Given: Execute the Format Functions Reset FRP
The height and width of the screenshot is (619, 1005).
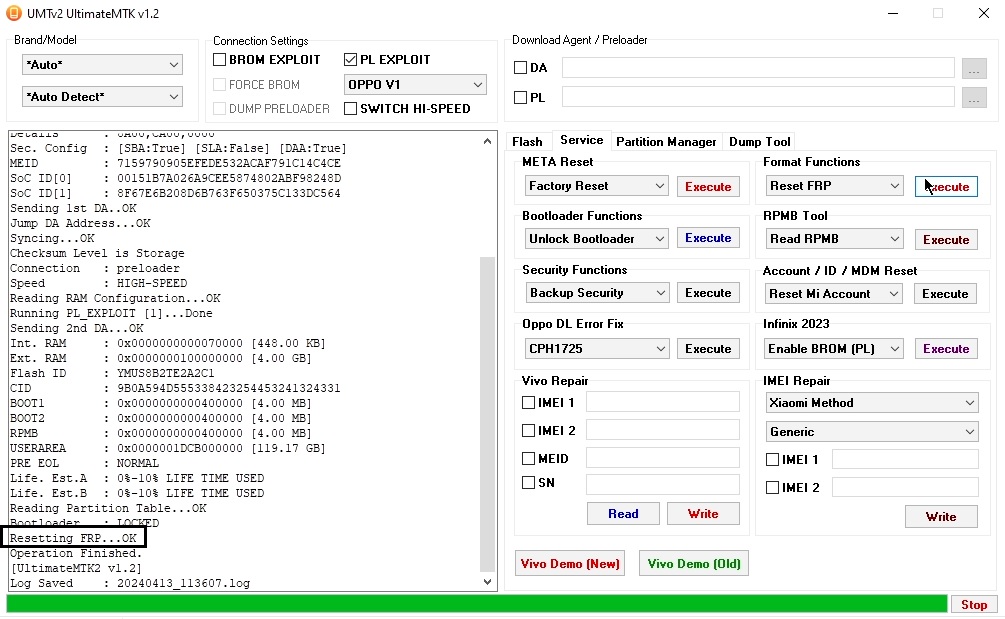Looking at the screenshot, I should 946,186.
